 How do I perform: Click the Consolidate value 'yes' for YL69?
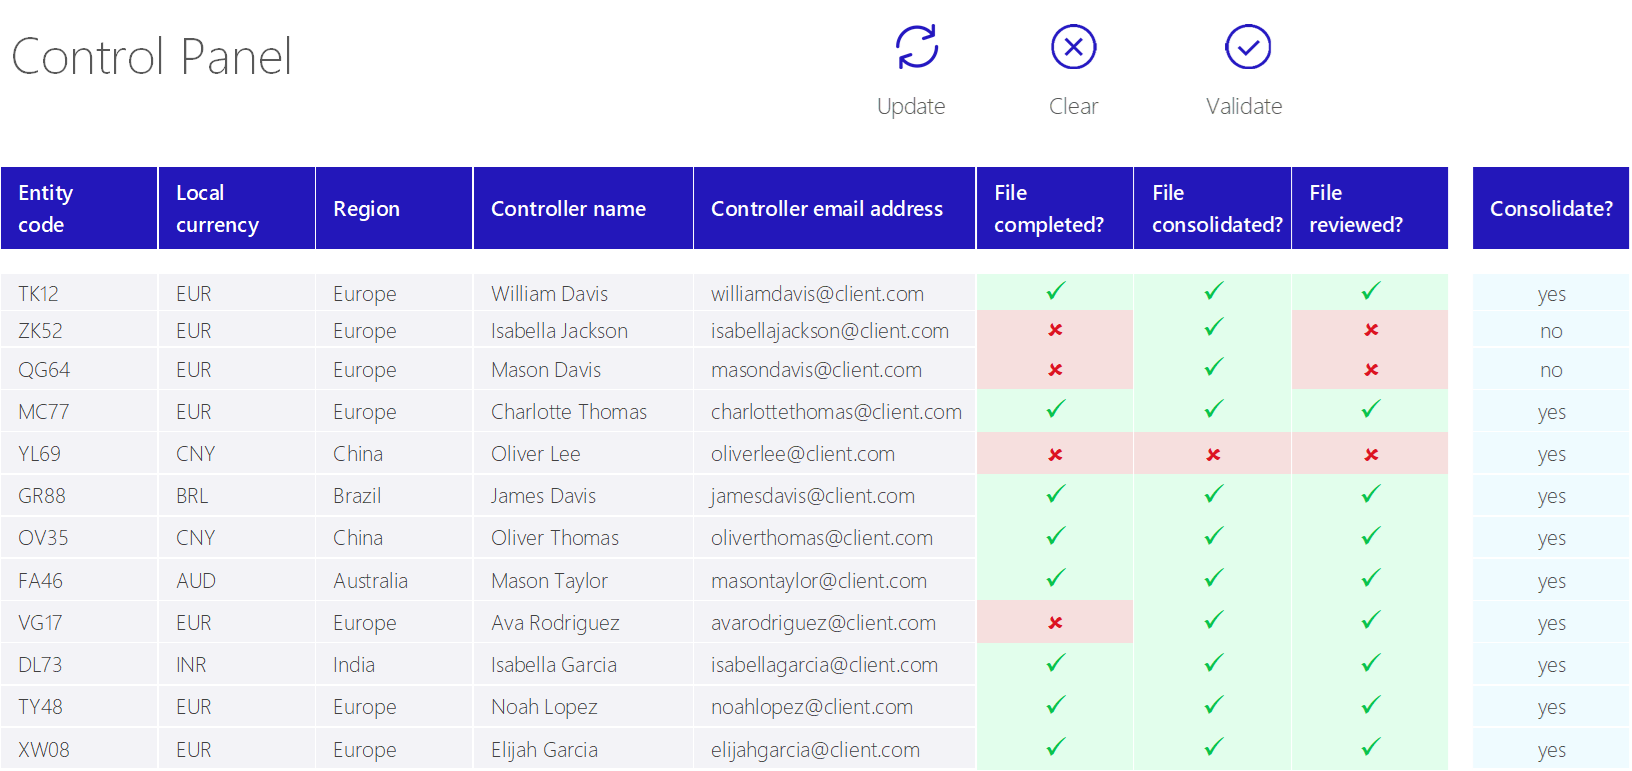pyautogui.click(x=1551, y=455)
